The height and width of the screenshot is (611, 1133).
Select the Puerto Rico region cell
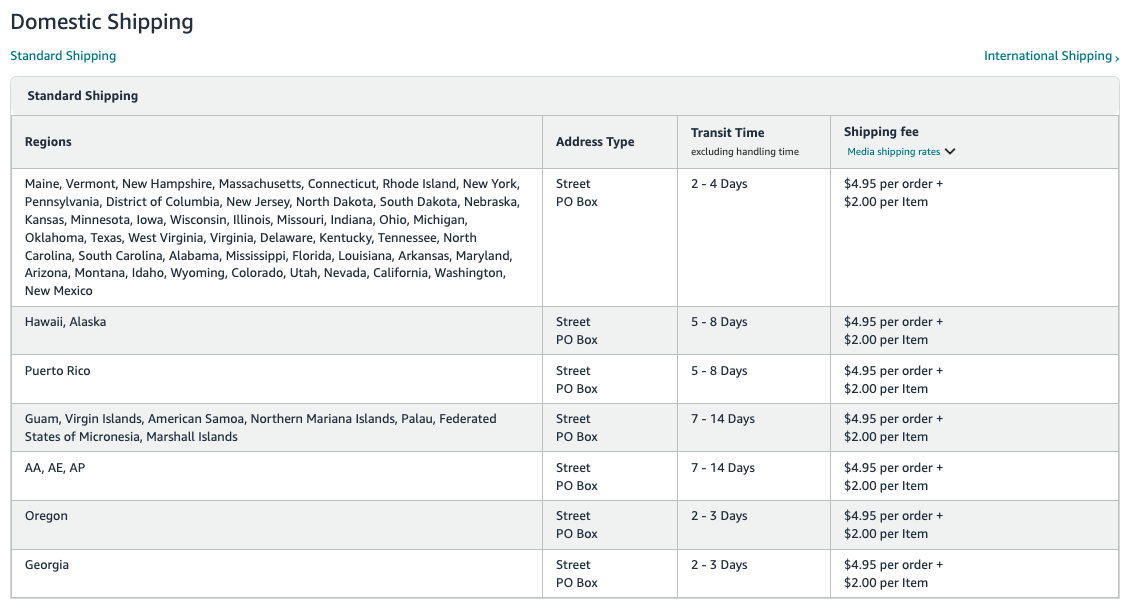277,379
